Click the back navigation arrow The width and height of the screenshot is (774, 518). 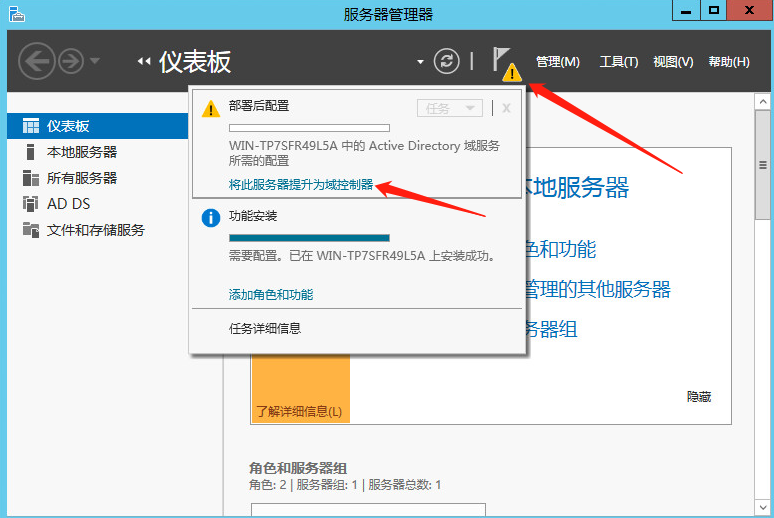click(x=37, y=62)
